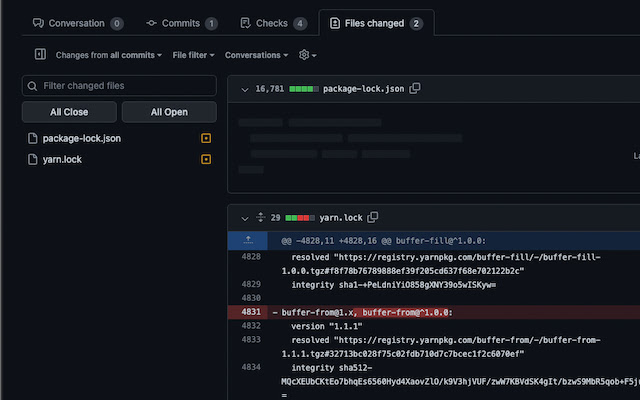
Task: Copy the yarn.lock file path
Action: click(x=373, y=217)
